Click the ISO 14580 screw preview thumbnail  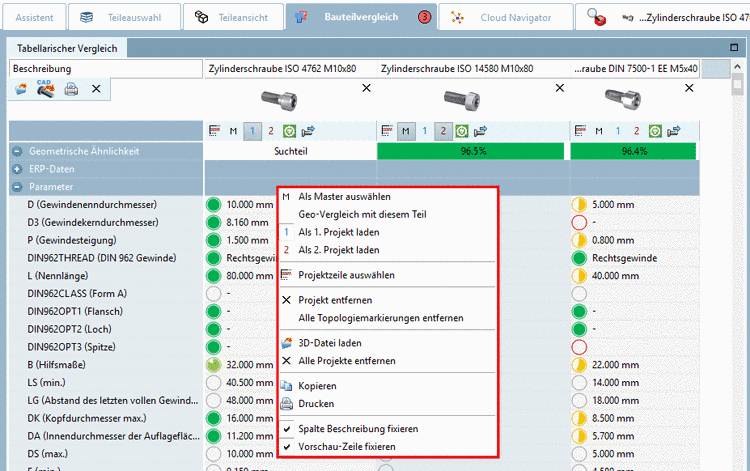pos(462,100)
